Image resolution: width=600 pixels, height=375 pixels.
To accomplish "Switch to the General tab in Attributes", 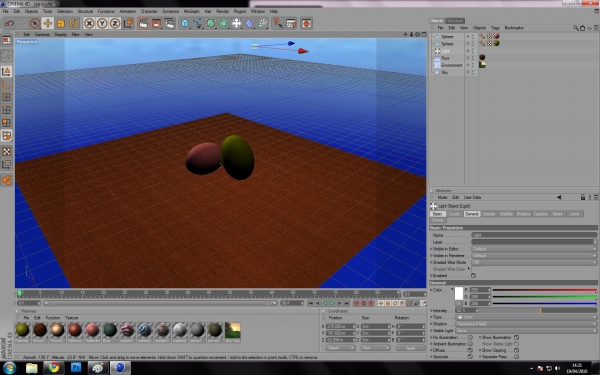I will (x=471, y=214).
